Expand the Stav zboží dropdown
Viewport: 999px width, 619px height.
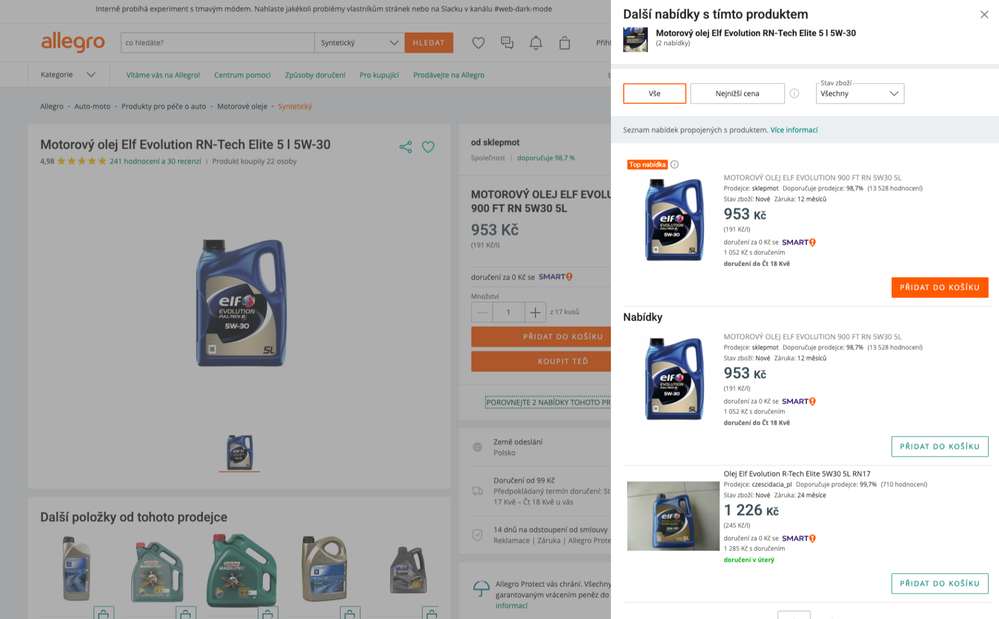(x=860, y=94)
